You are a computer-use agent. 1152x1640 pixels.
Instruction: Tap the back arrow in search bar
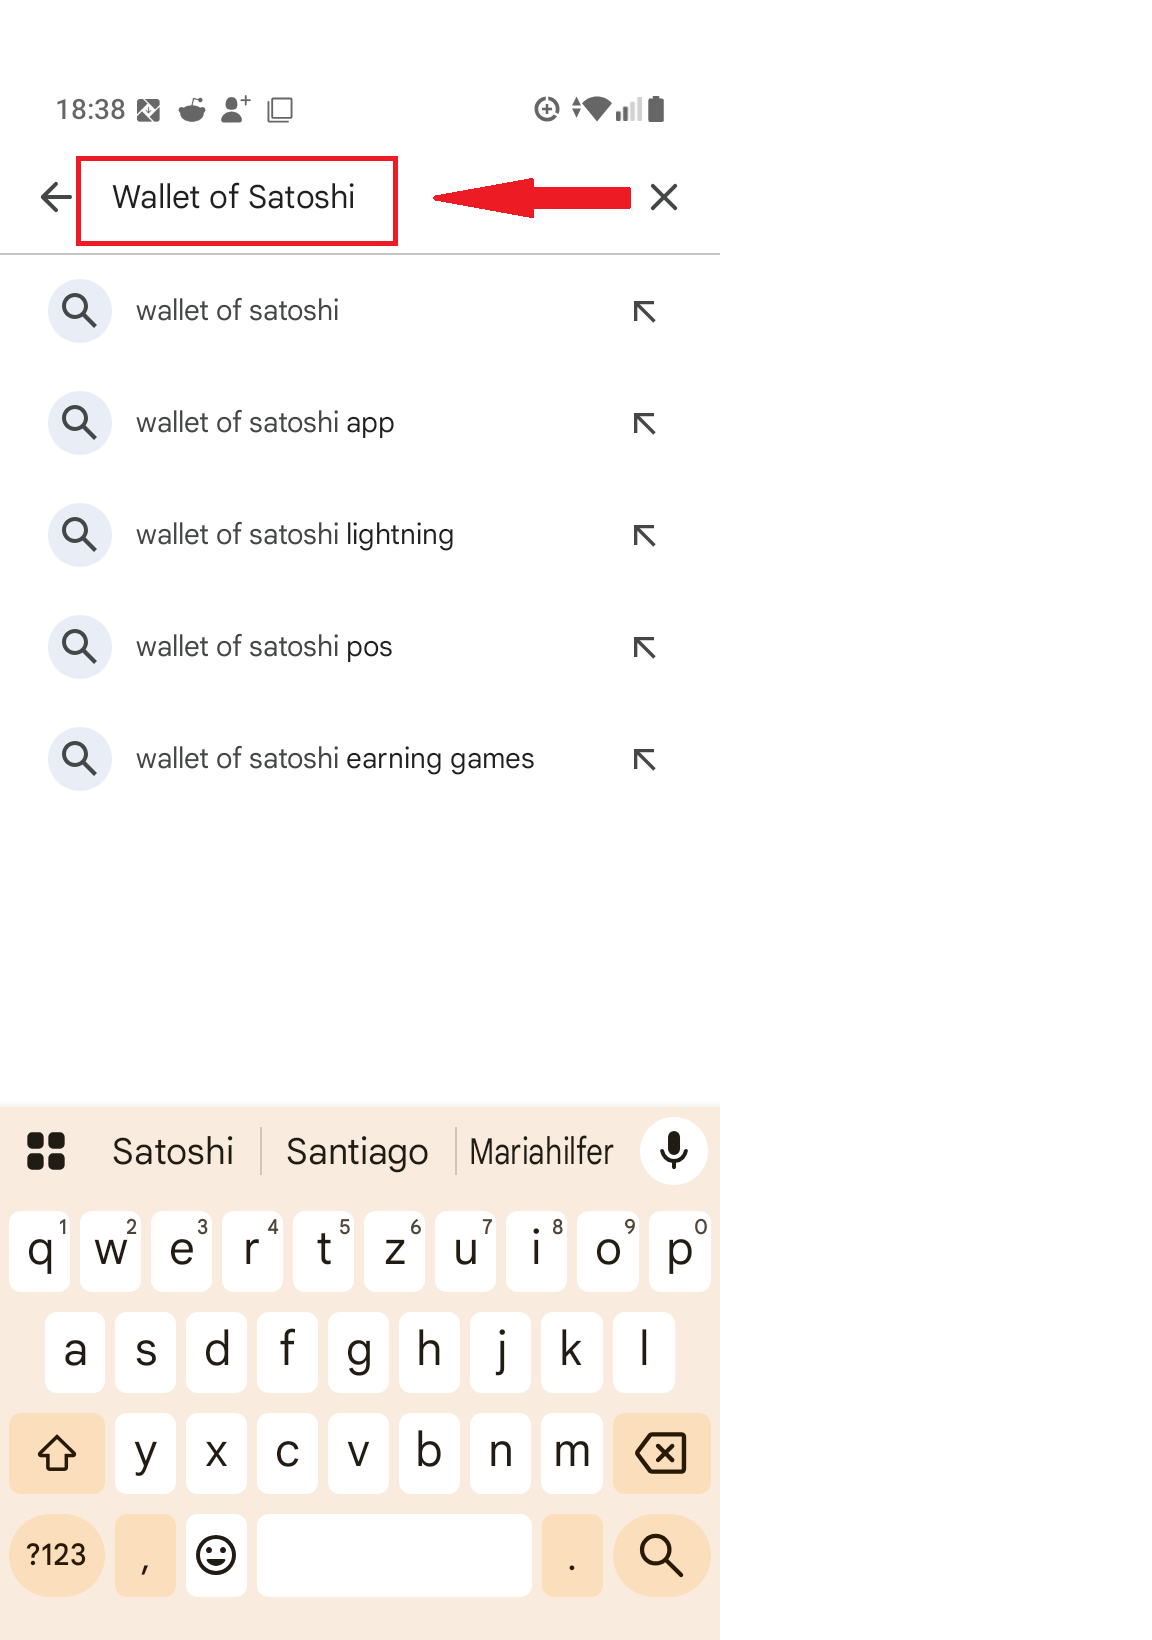[56, 197]
